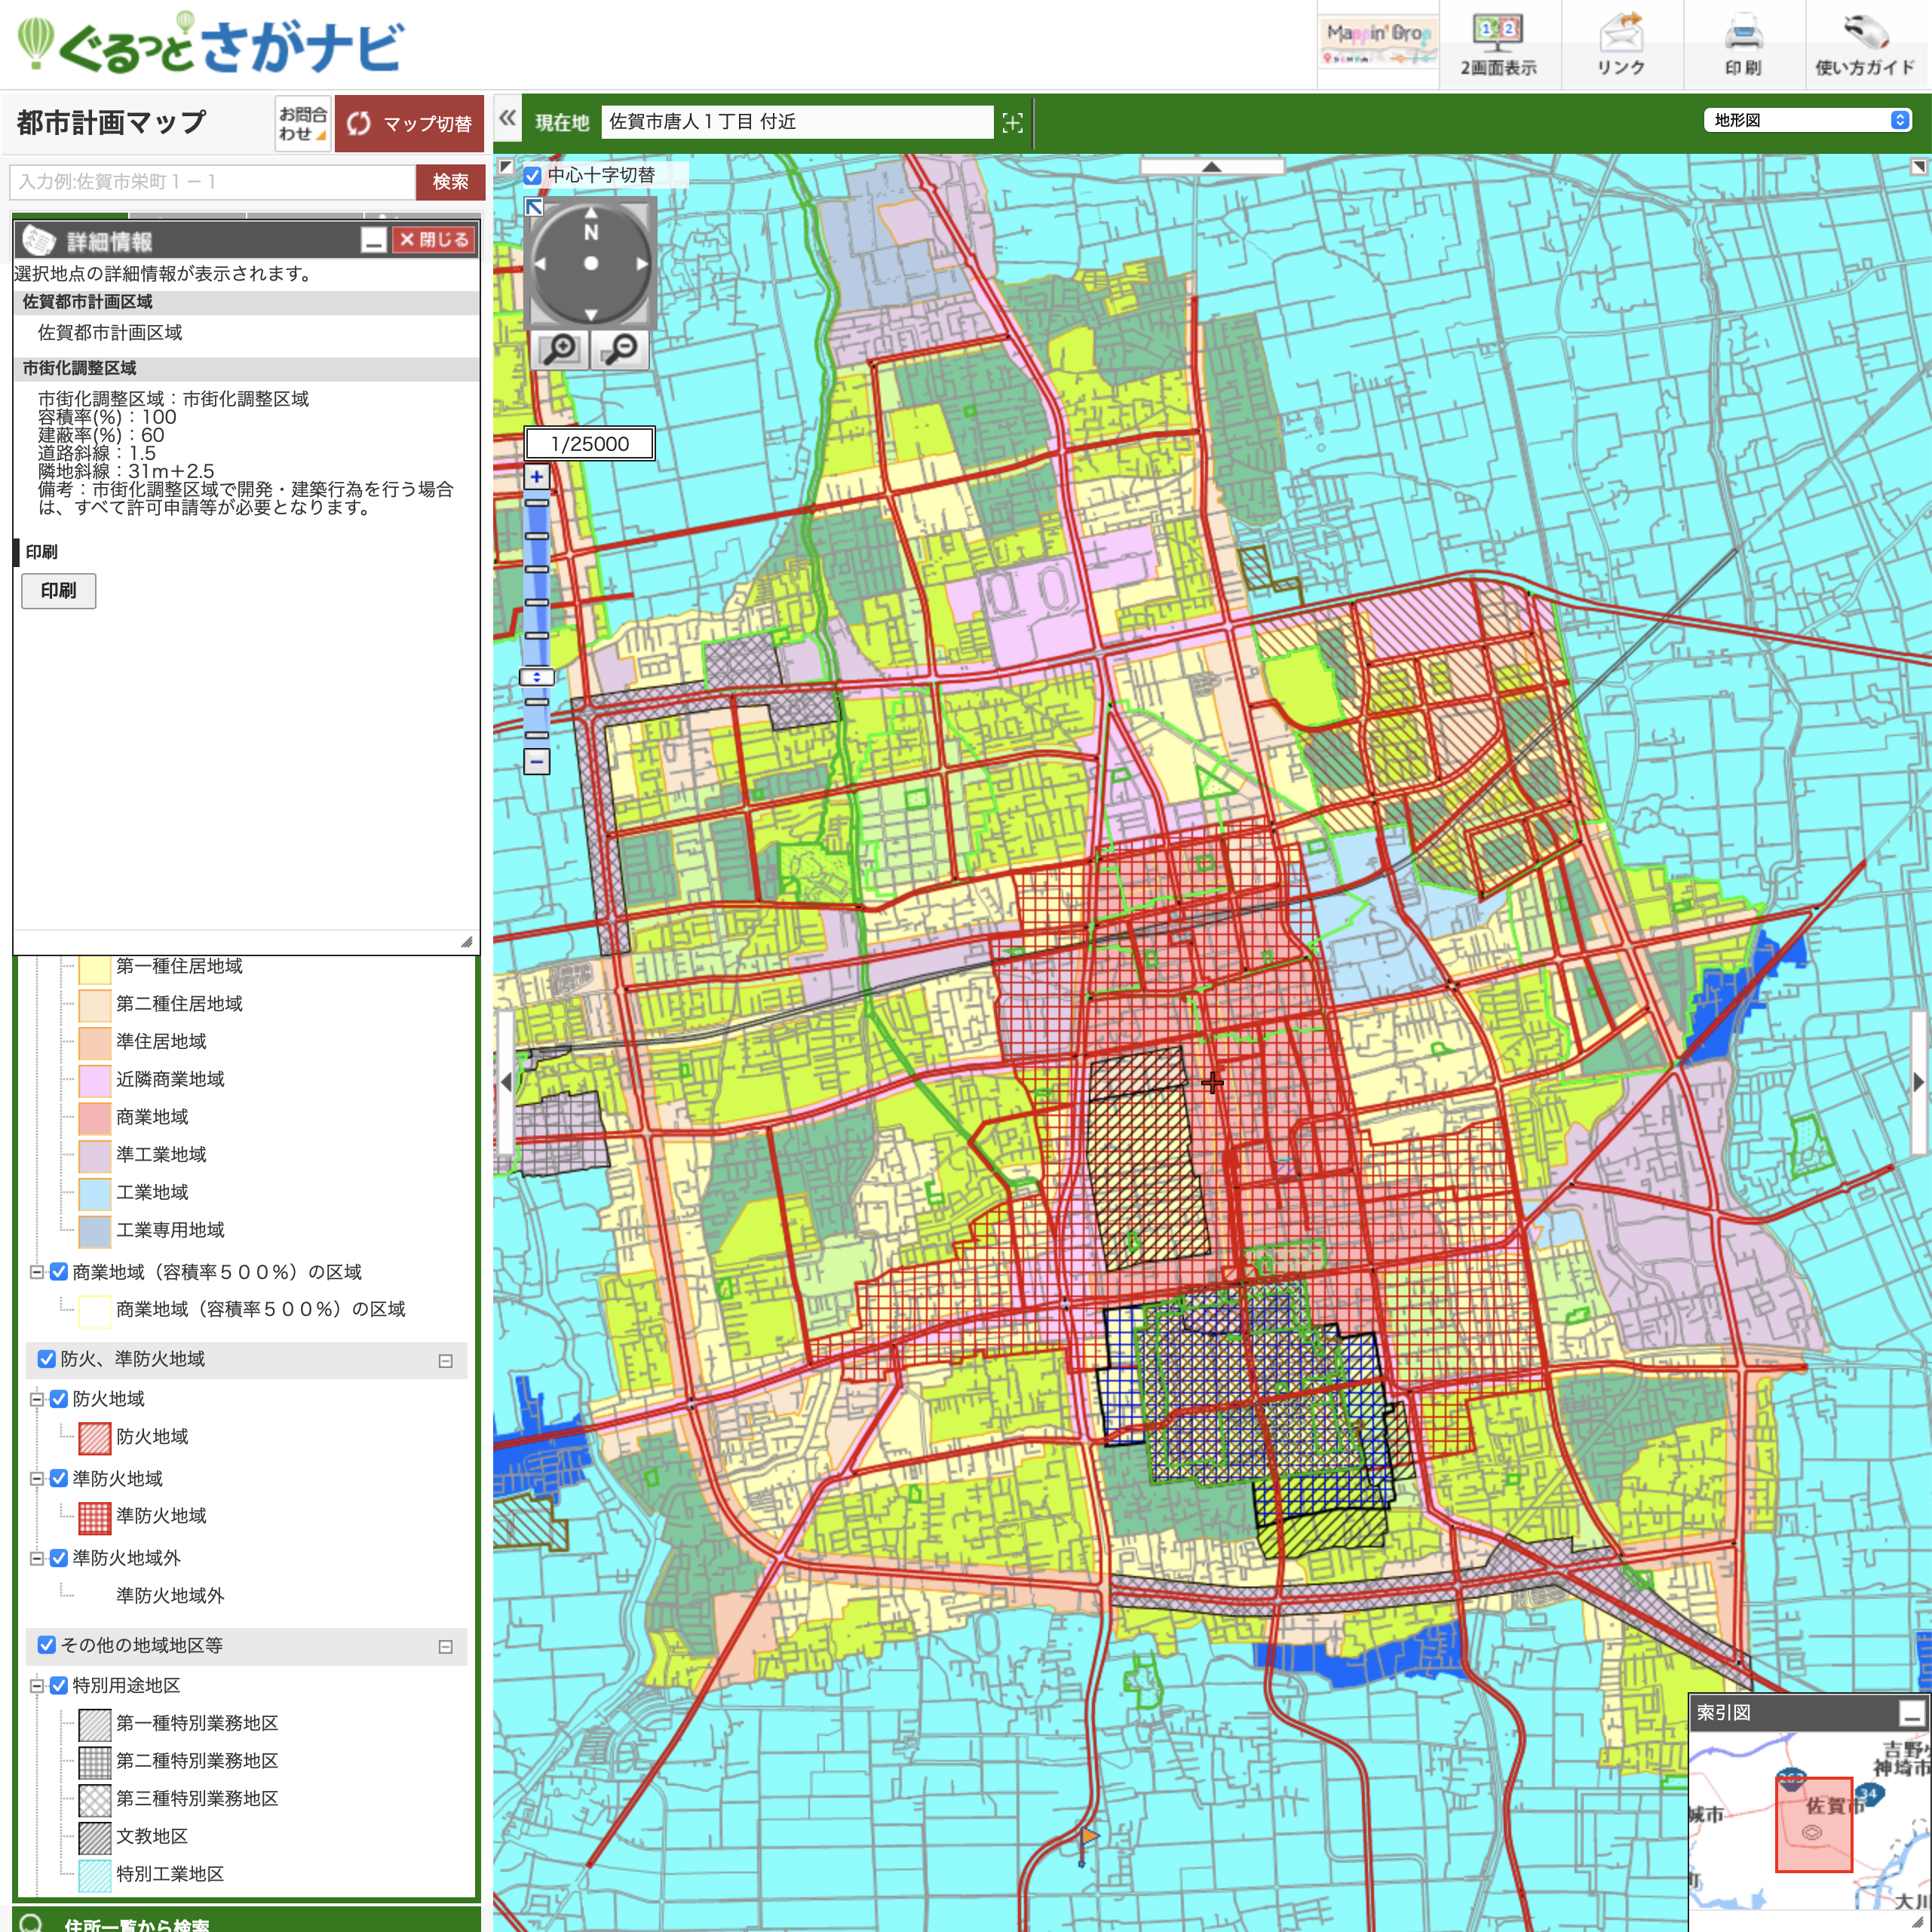Screen dimensions: 1932x1932
Task: Open the 地形図 map type dropdown
Action: pos(1807,120)
